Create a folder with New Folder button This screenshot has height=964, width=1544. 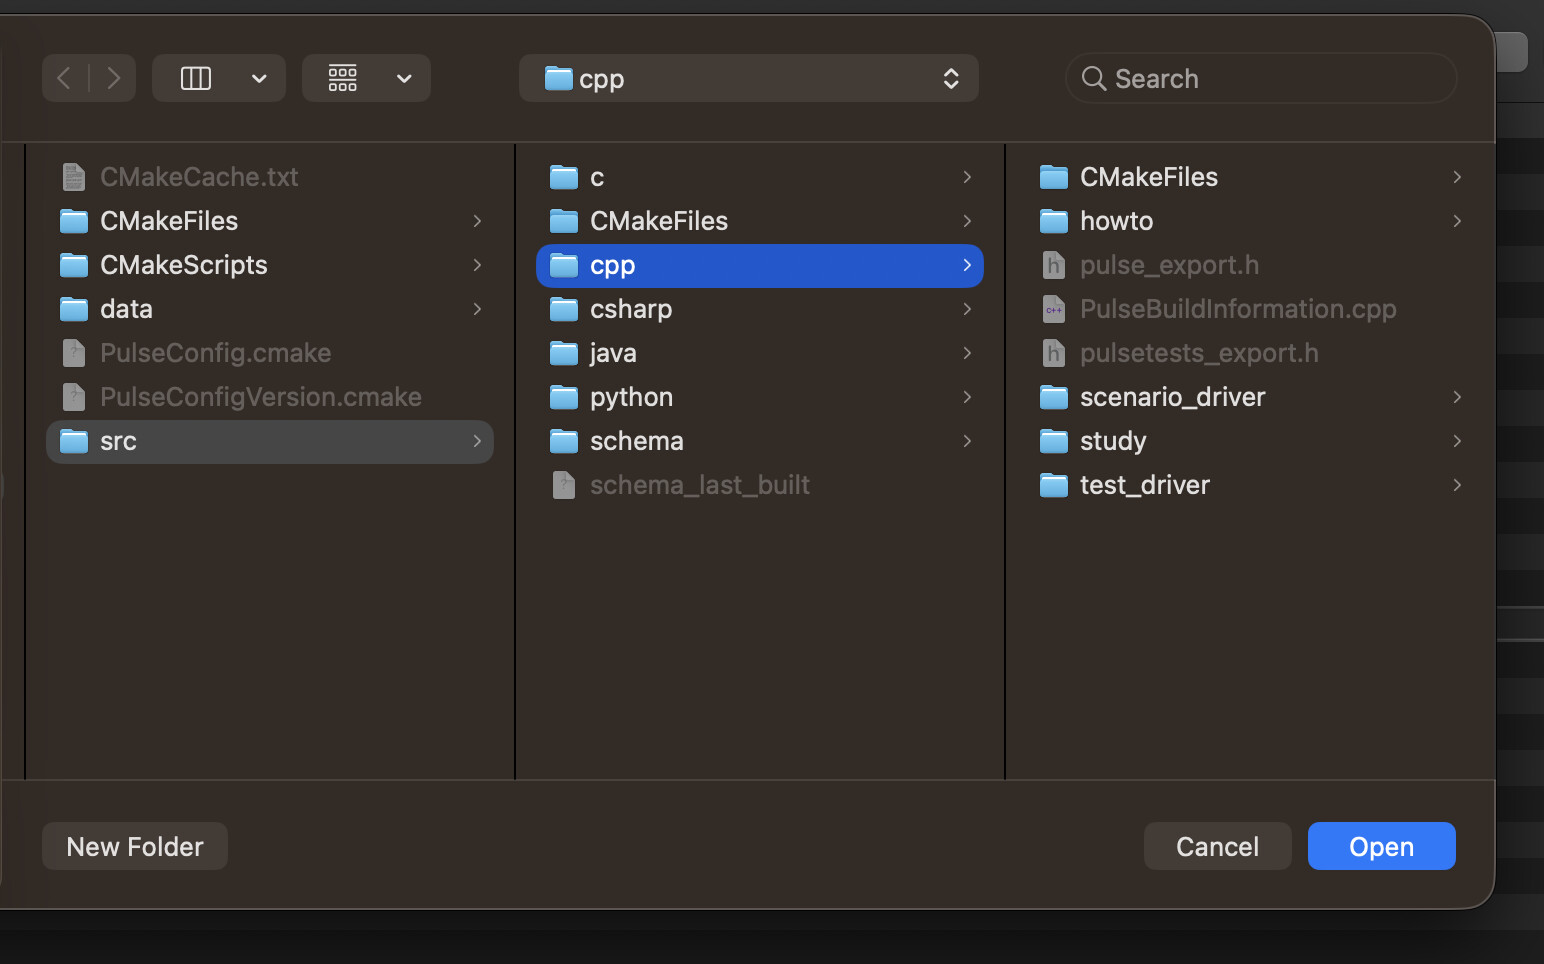click(x=135, y=846)
